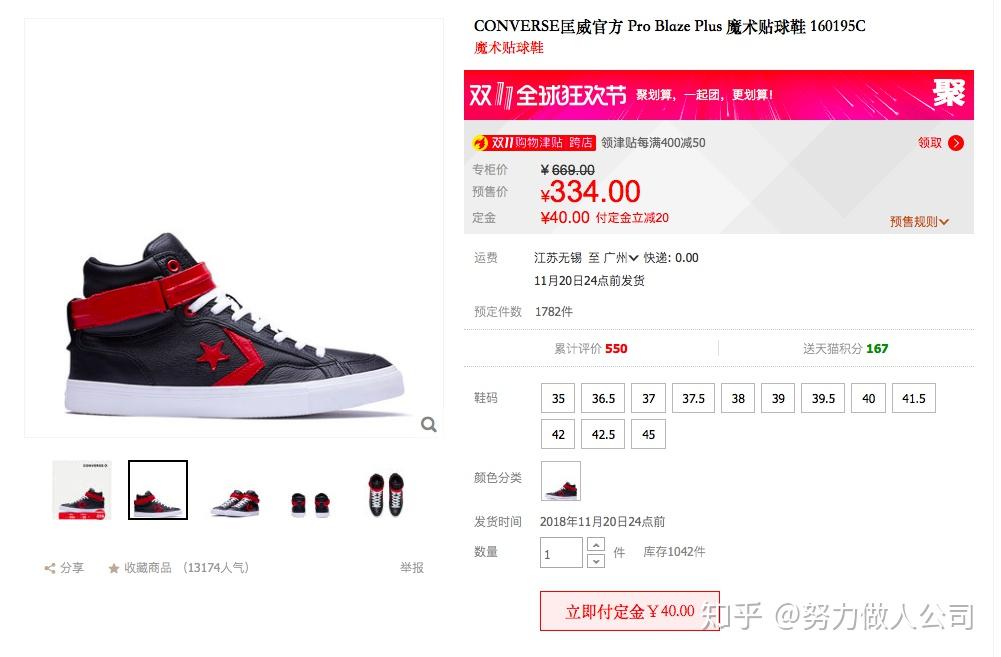Click the magnifier zoom icon on product image
Viewport: 1001px width, 657px height.
429,424
